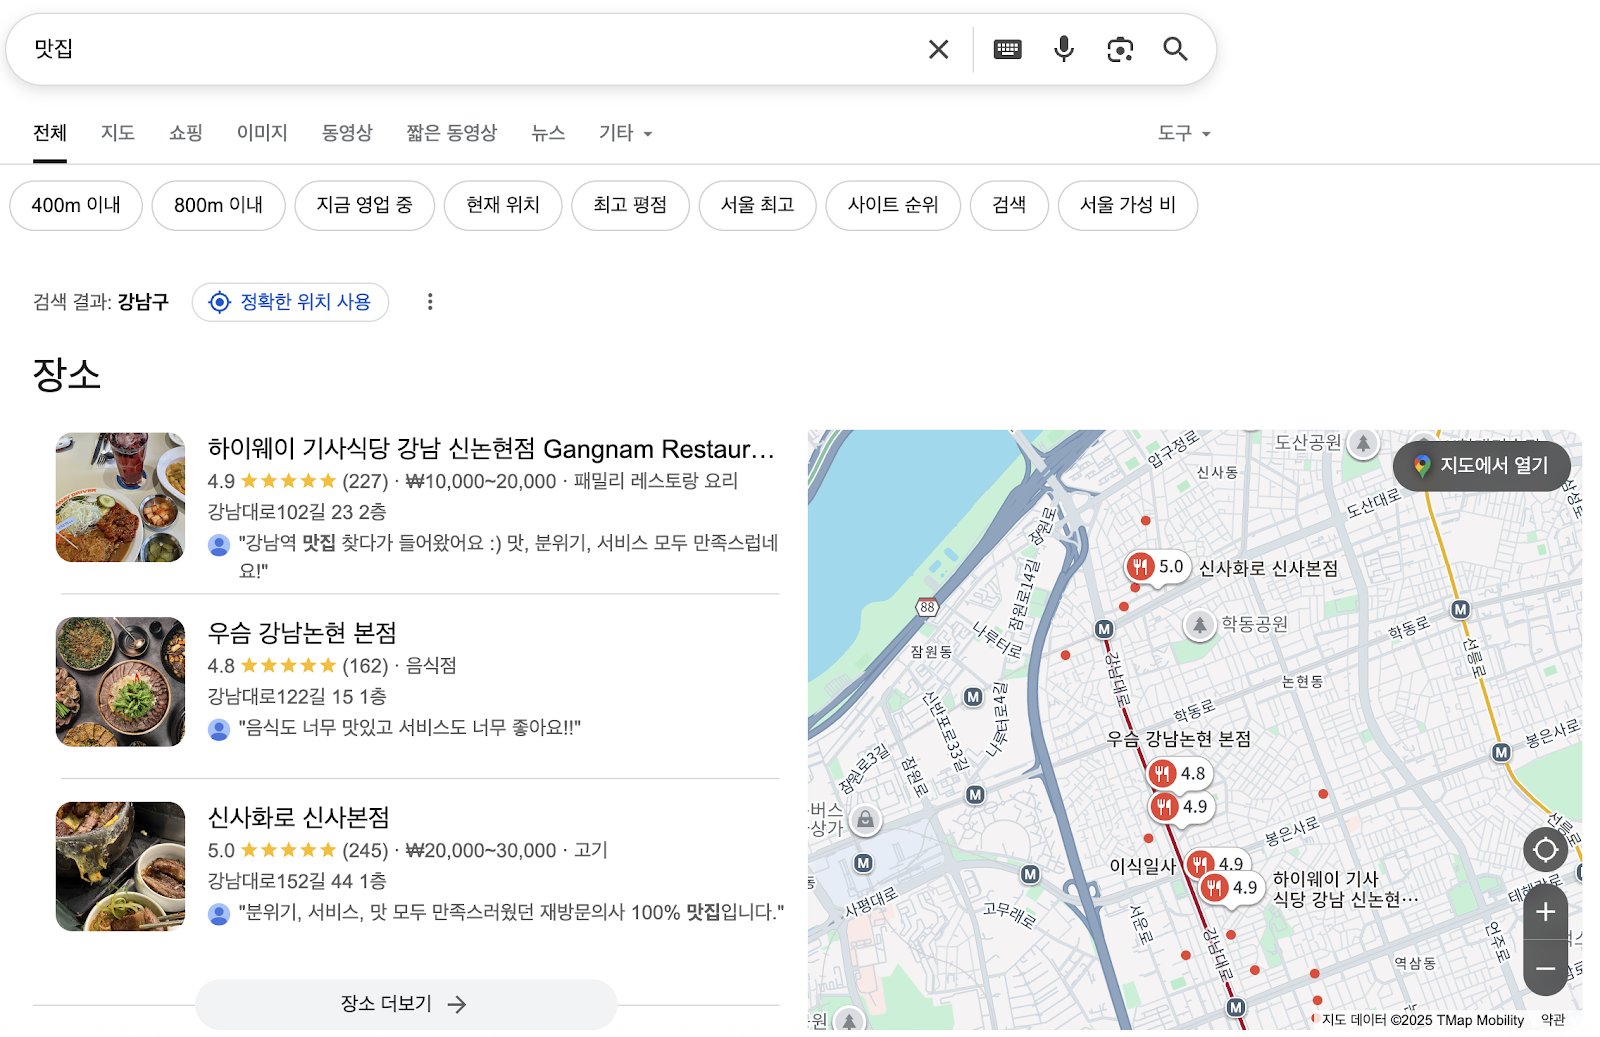Click the 하이웨이 기사식당 restaurant thumbnail photo
Screen dimensions: 1600x1037
click(x=120, y=497)
